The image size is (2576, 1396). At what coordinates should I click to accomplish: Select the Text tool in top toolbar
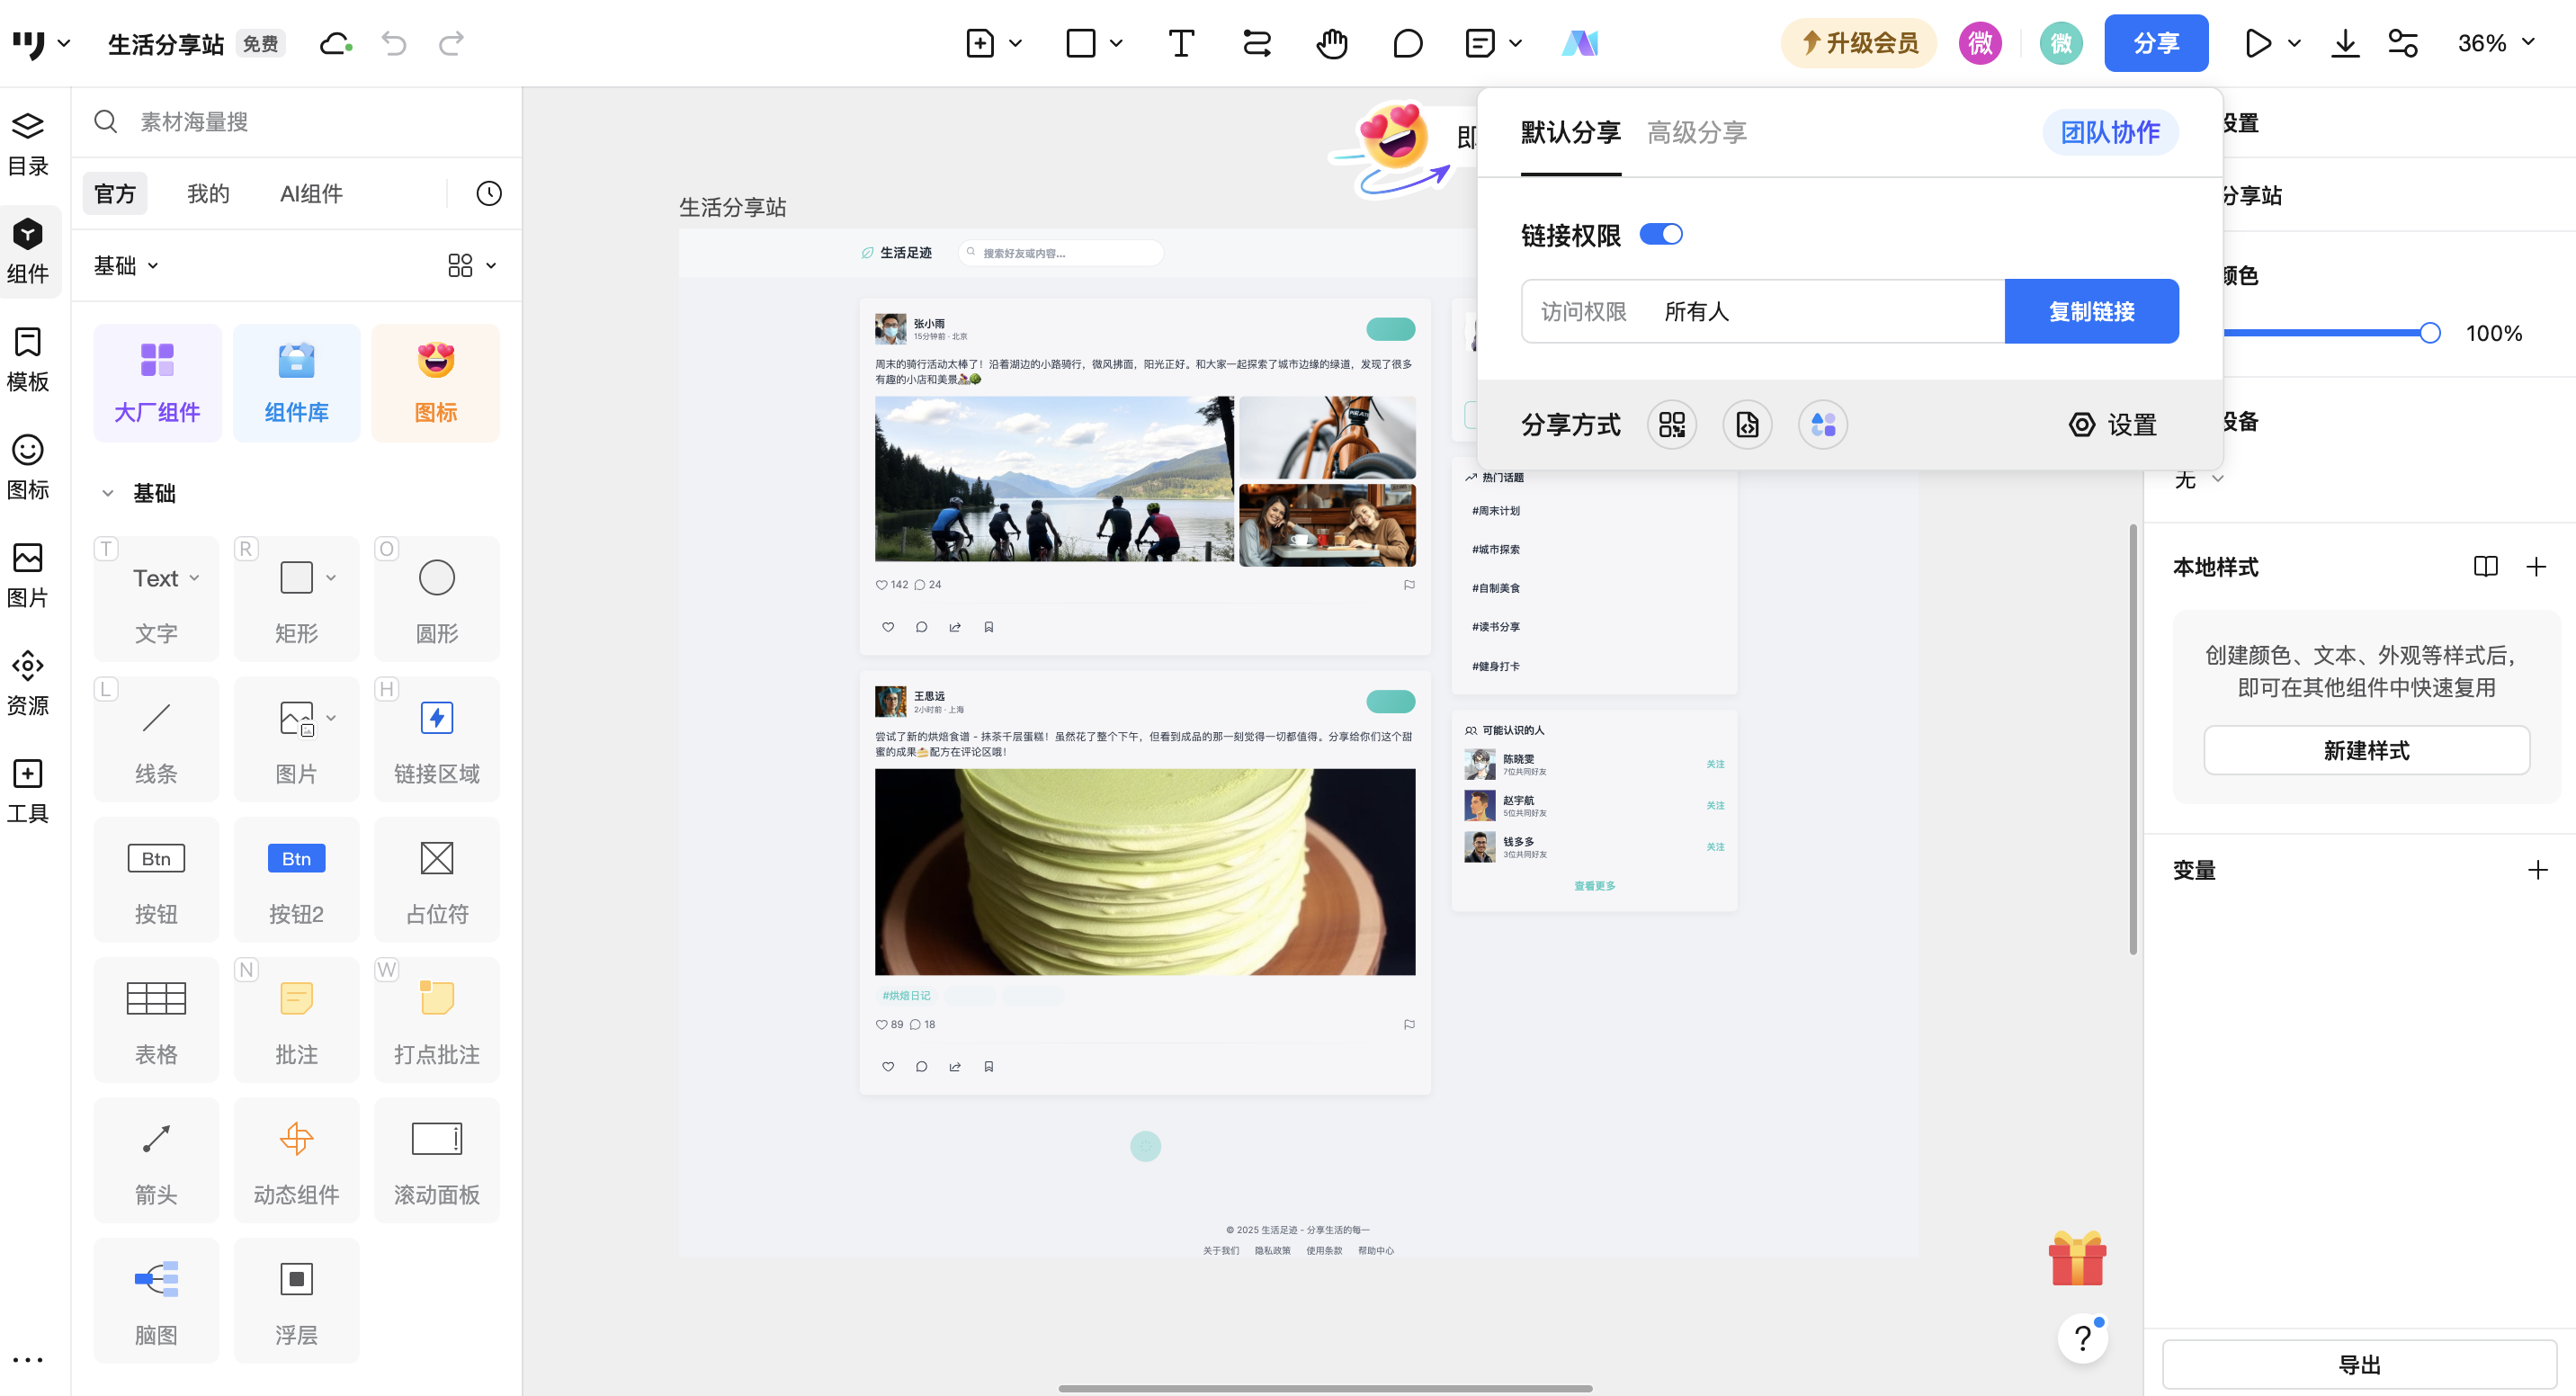click(x=1181, y=43)
